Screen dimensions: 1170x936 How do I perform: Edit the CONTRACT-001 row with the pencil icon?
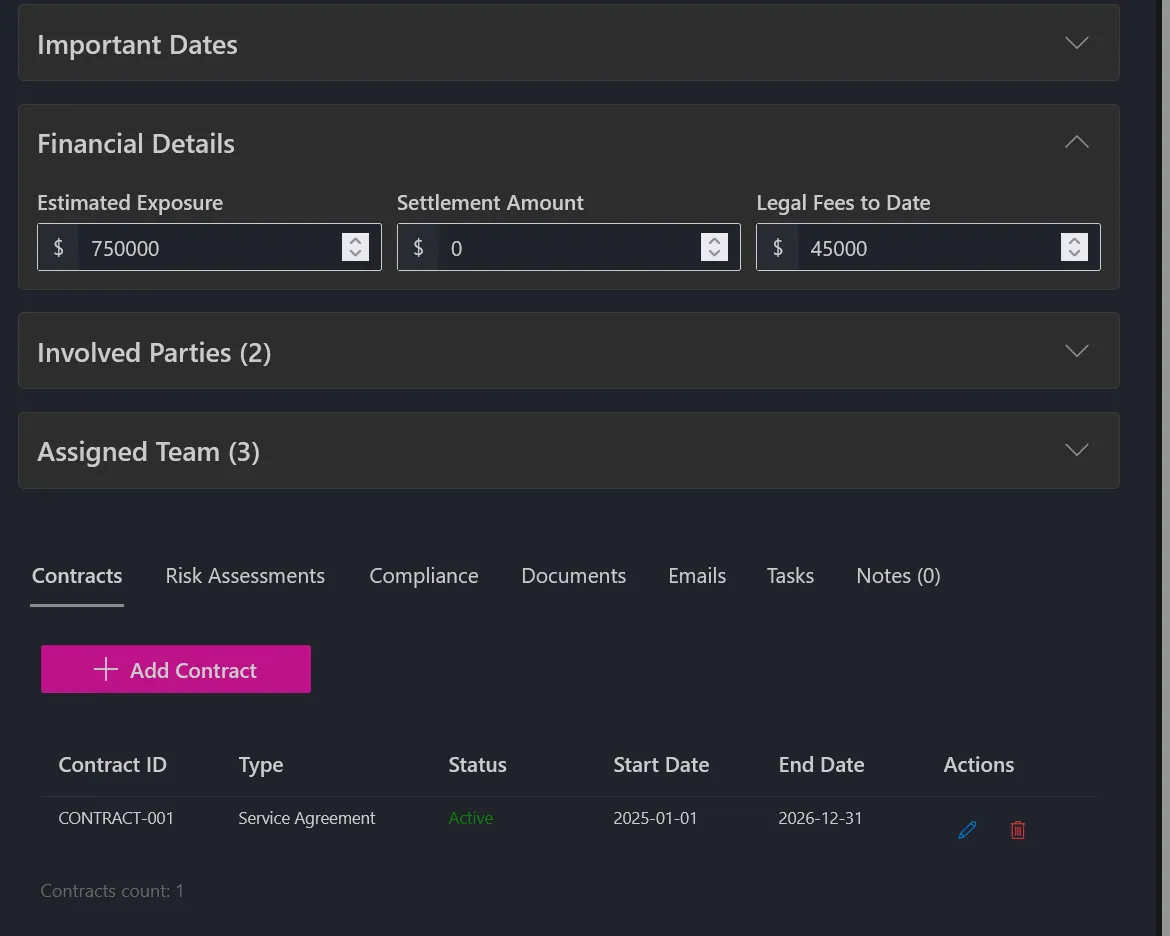[967, 830]
